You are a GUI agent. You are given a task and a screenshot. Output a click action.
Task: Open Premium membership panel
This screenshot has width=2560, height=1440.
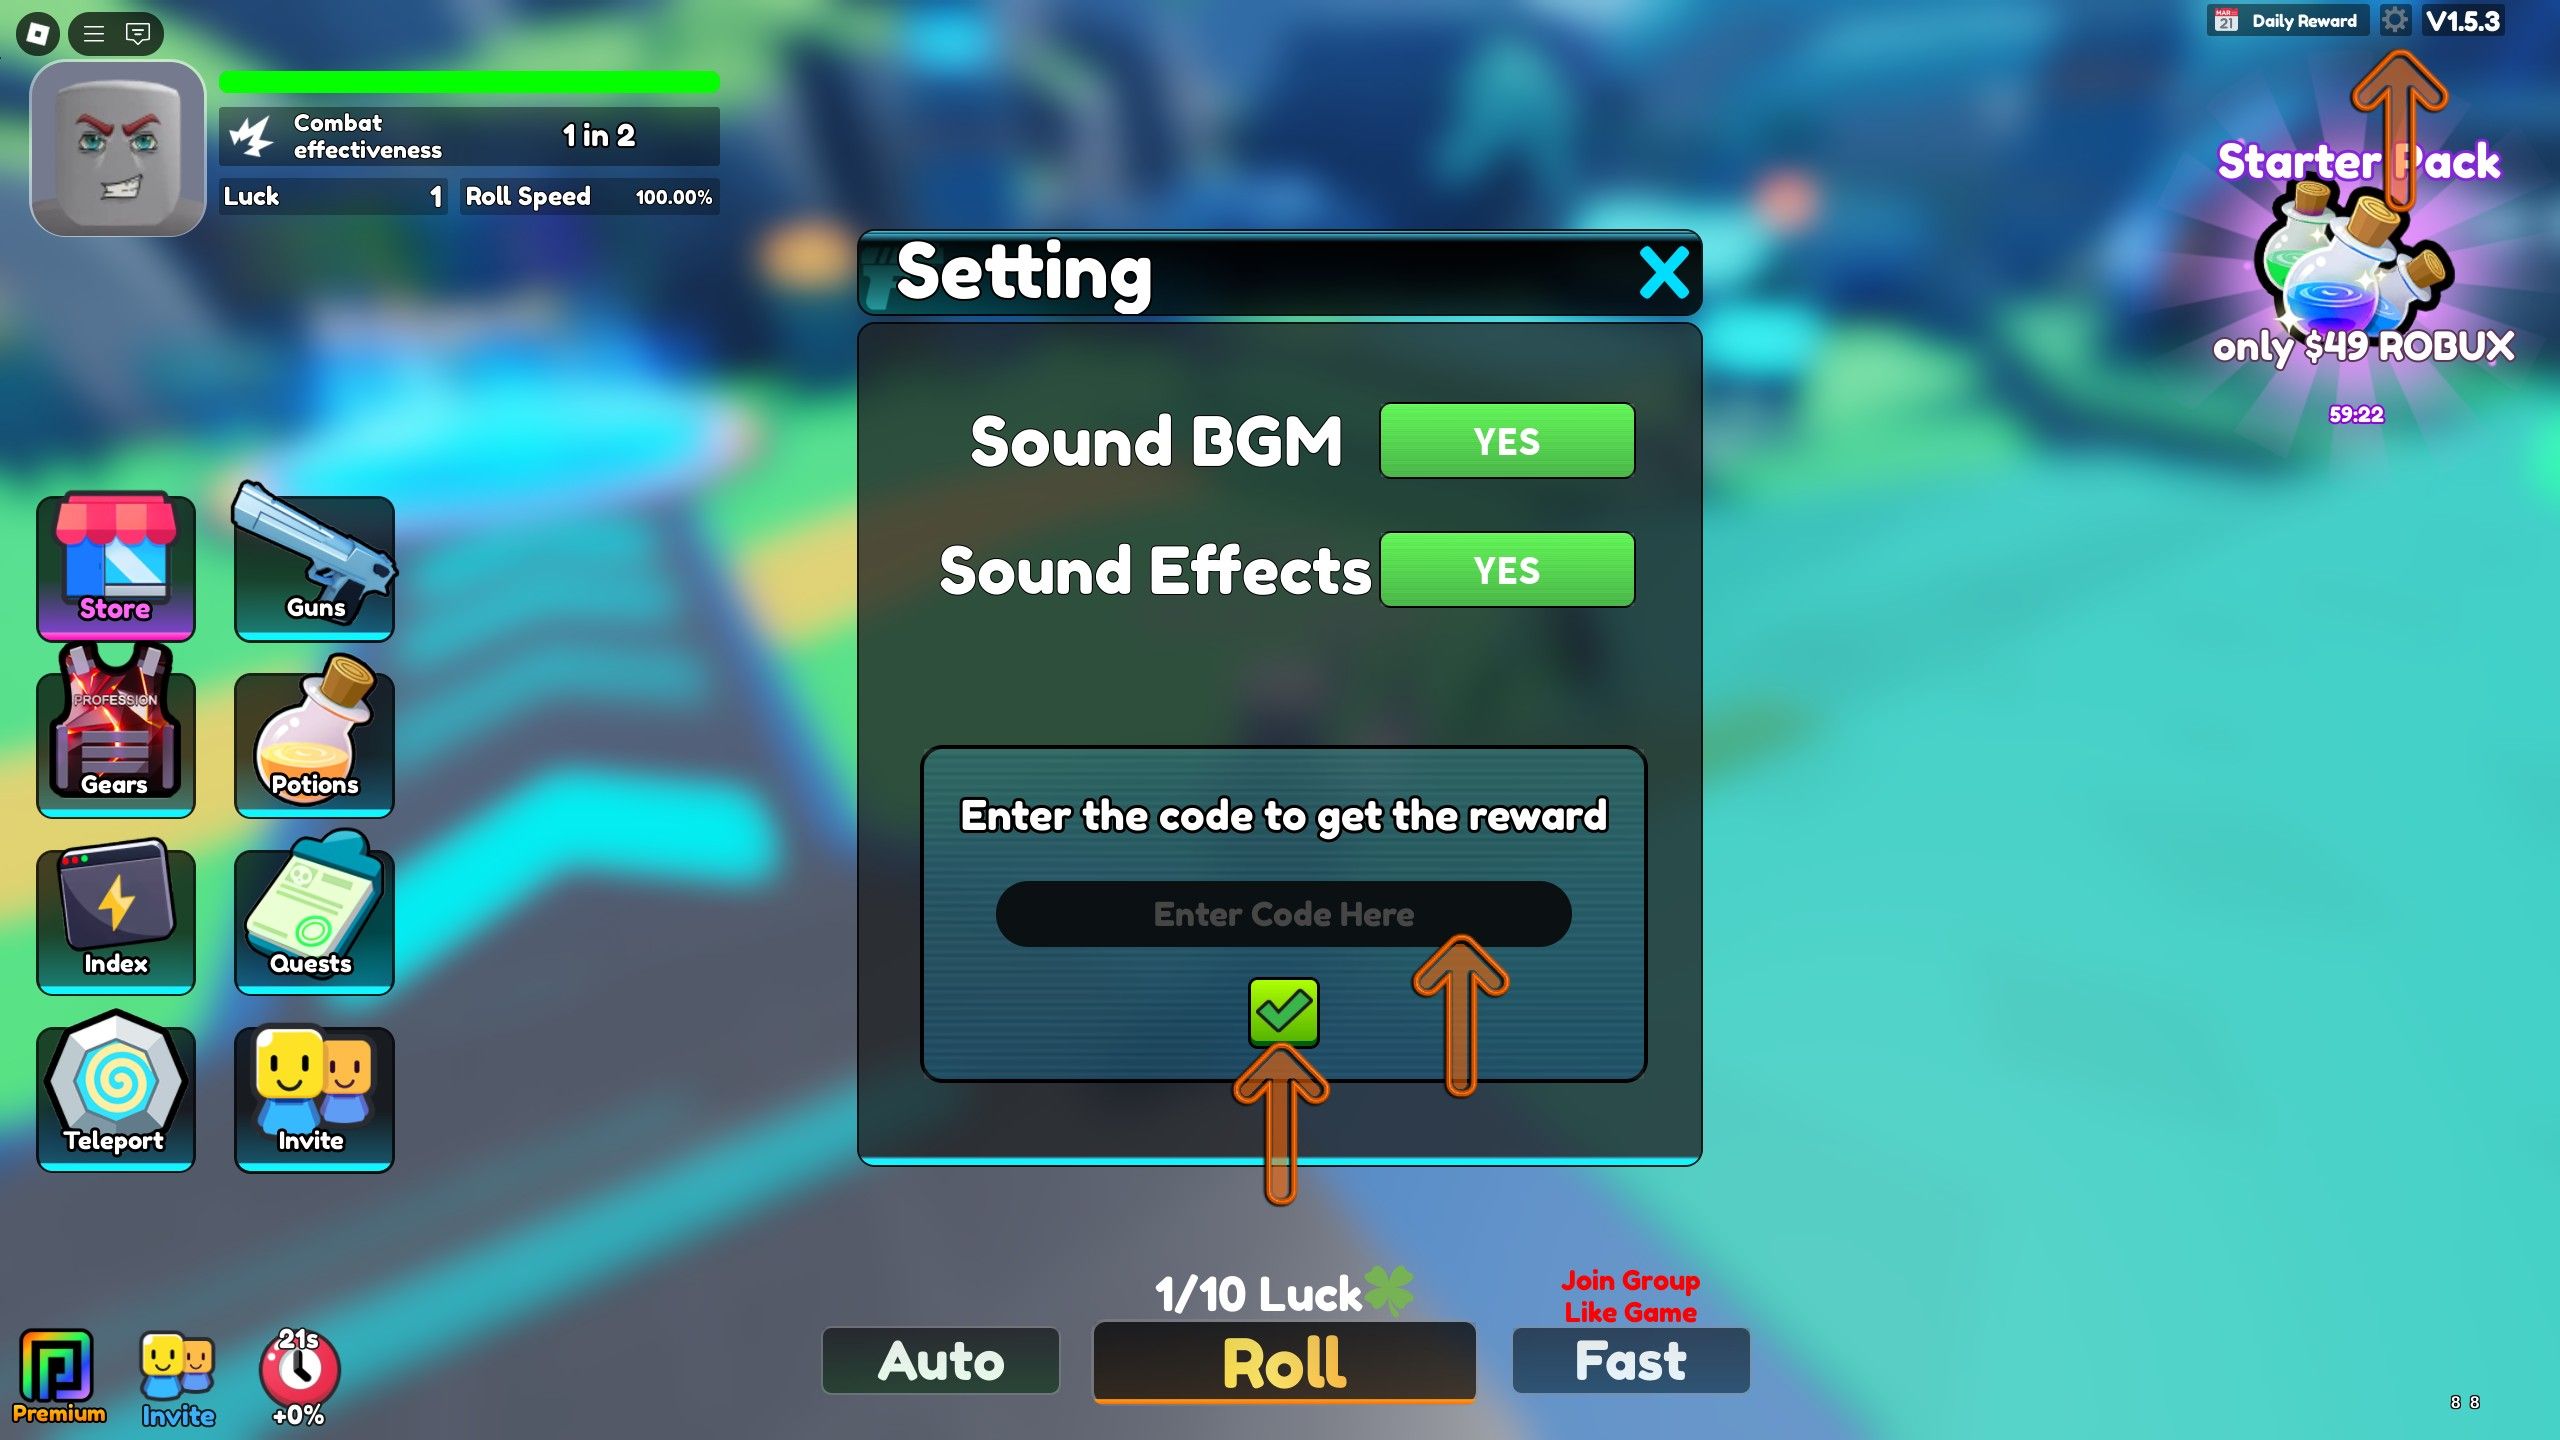coord(58,1371)
